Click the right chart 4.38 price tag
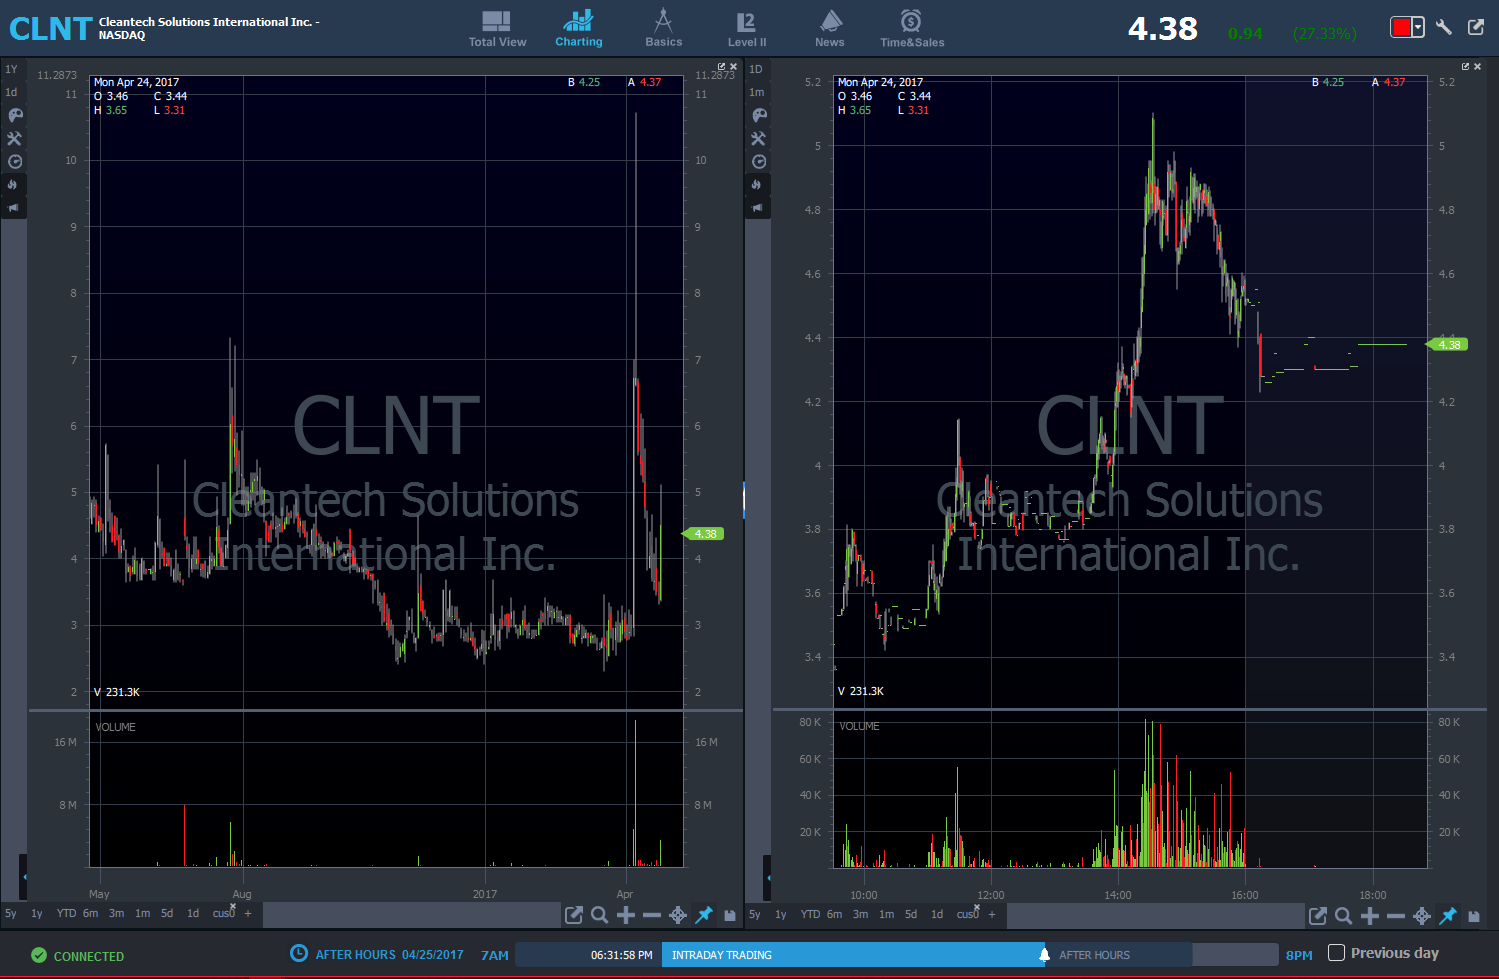 point(1447,345)
